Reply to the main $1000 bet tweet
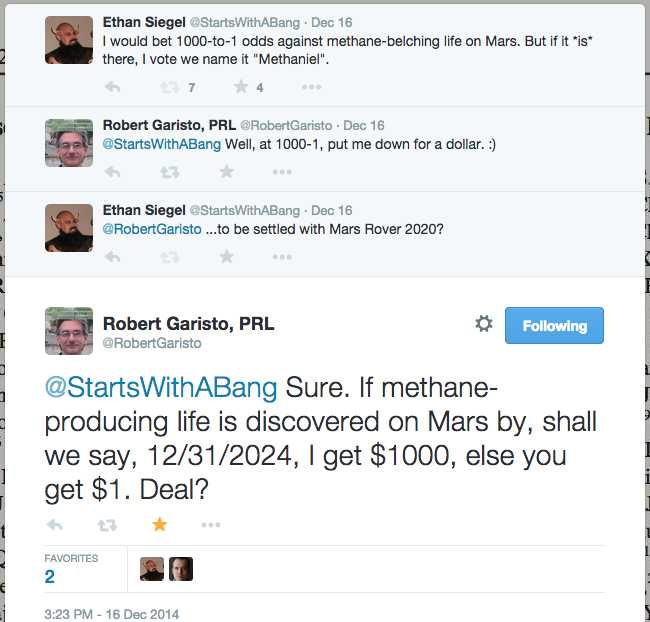650x622 pixels. pyautogui.click(x=54, y=525)
